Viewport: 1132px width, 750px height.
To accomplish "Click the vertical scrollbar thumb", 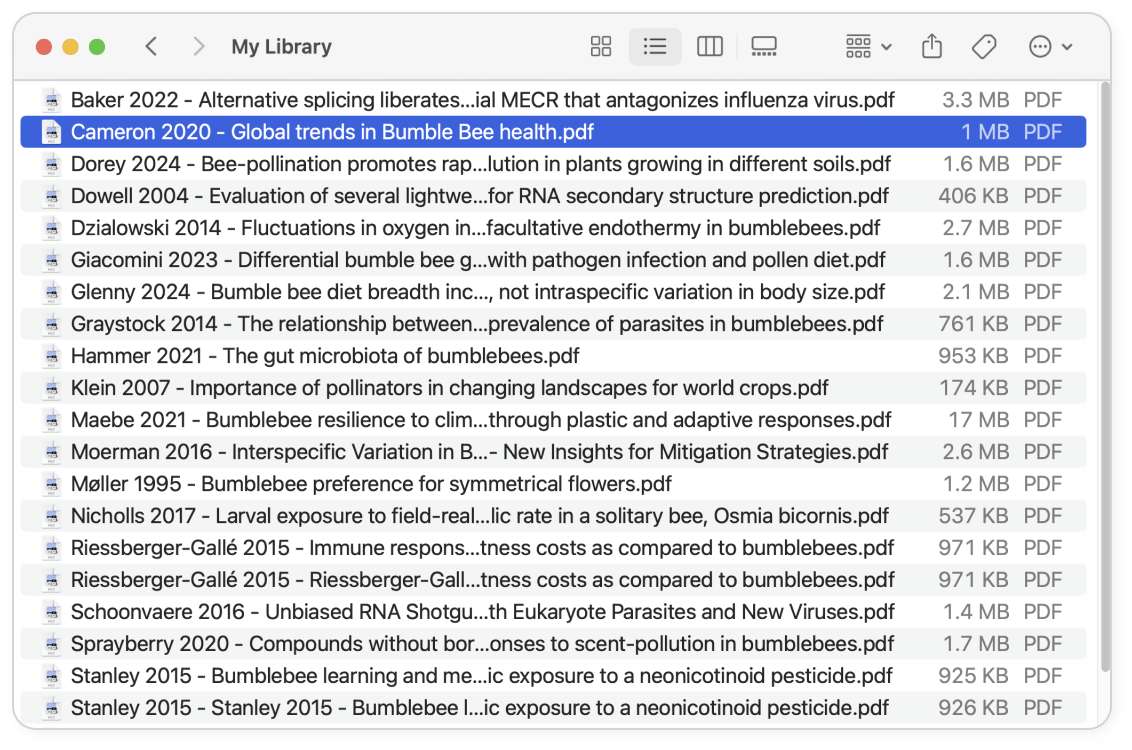I will (x=1105, y=378).
